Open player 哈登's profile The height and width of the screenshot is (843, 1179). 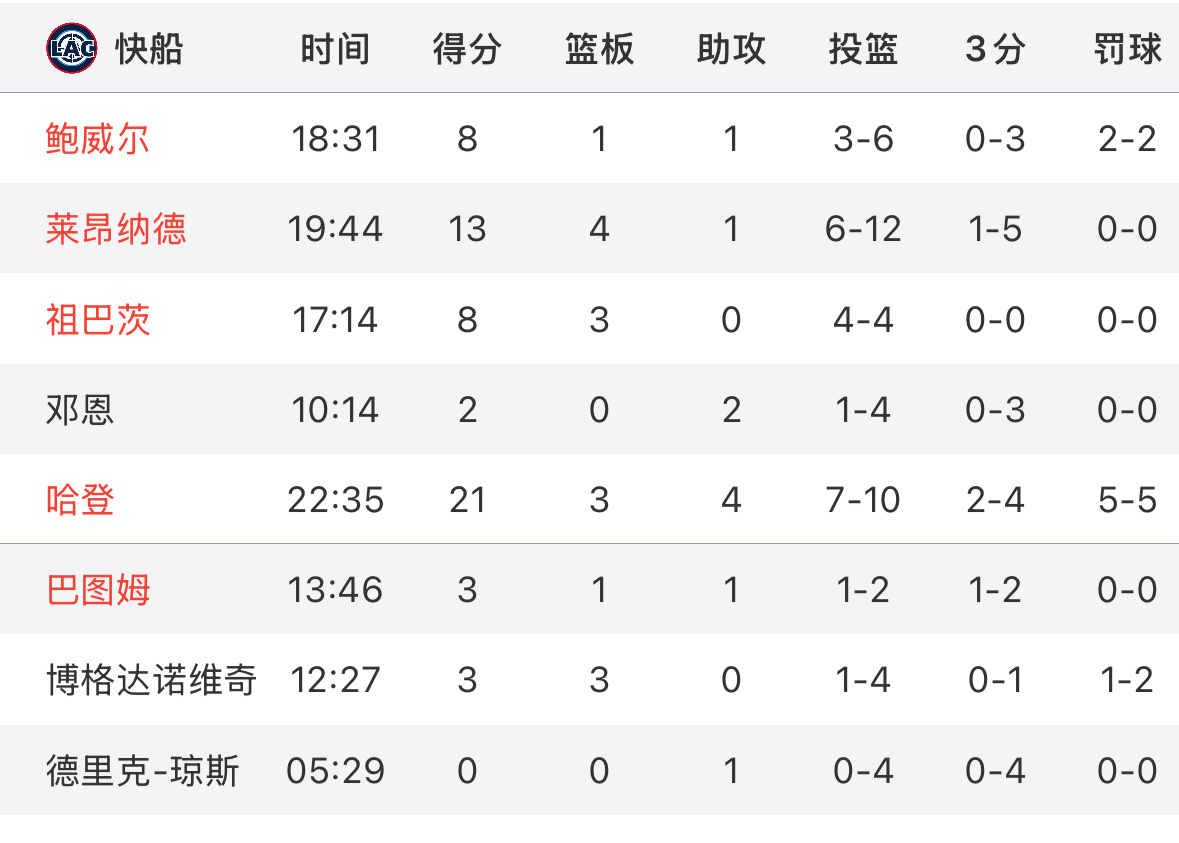coord(80,499)
